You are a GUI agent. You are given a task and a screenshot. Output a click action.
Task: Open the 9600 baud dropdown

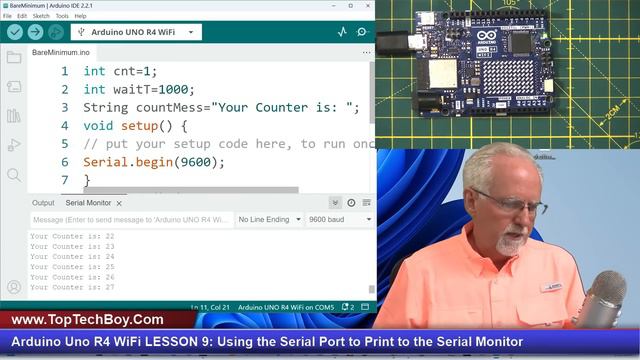[x=340, y=220]
